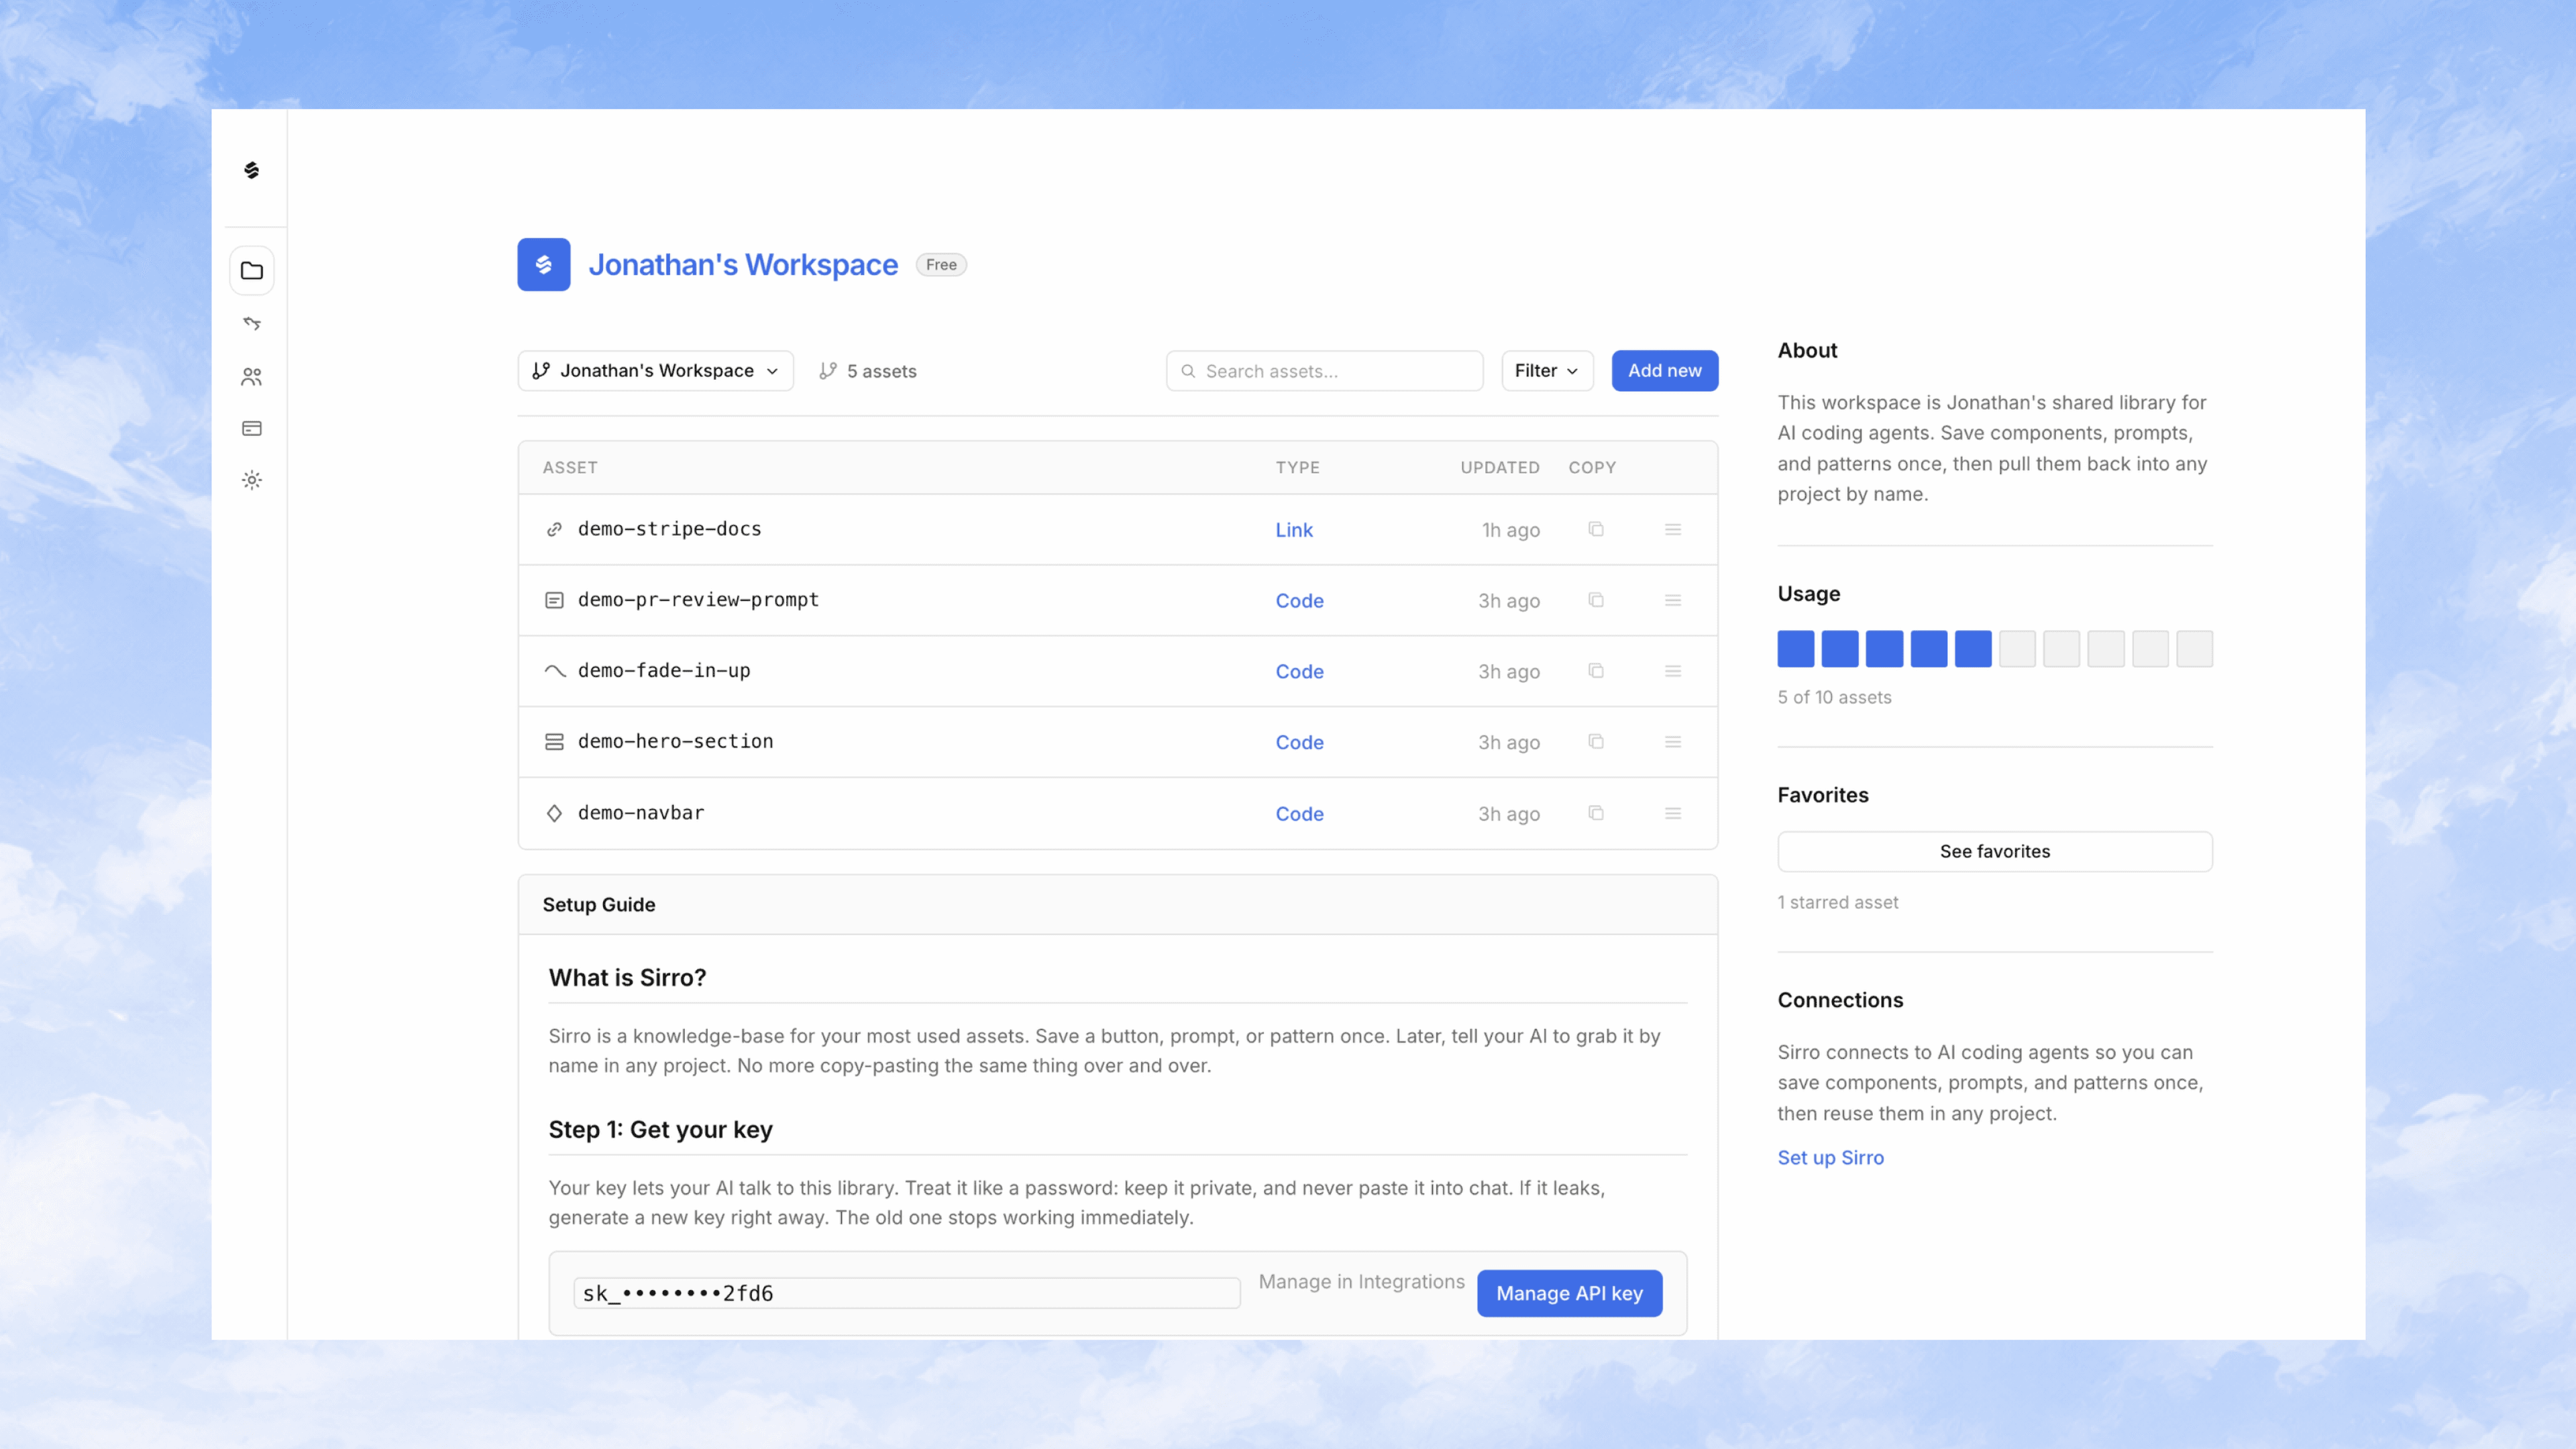Click the Setup Guide panel header
Viewport: 2576px width, 1449px height.
point(1118,905)
